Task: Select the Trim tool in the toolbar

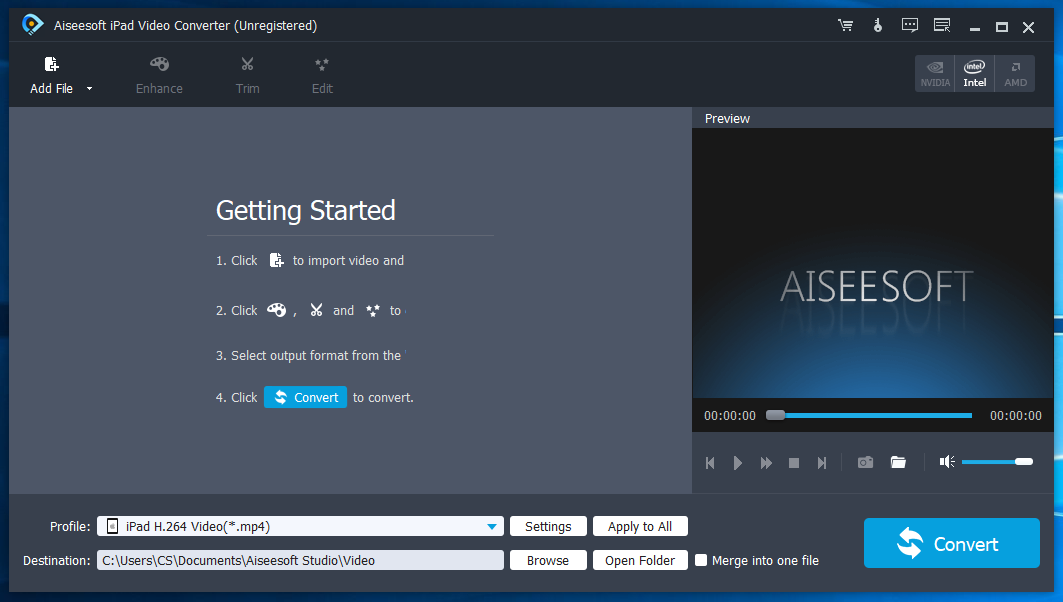Action: click(247, 75)
